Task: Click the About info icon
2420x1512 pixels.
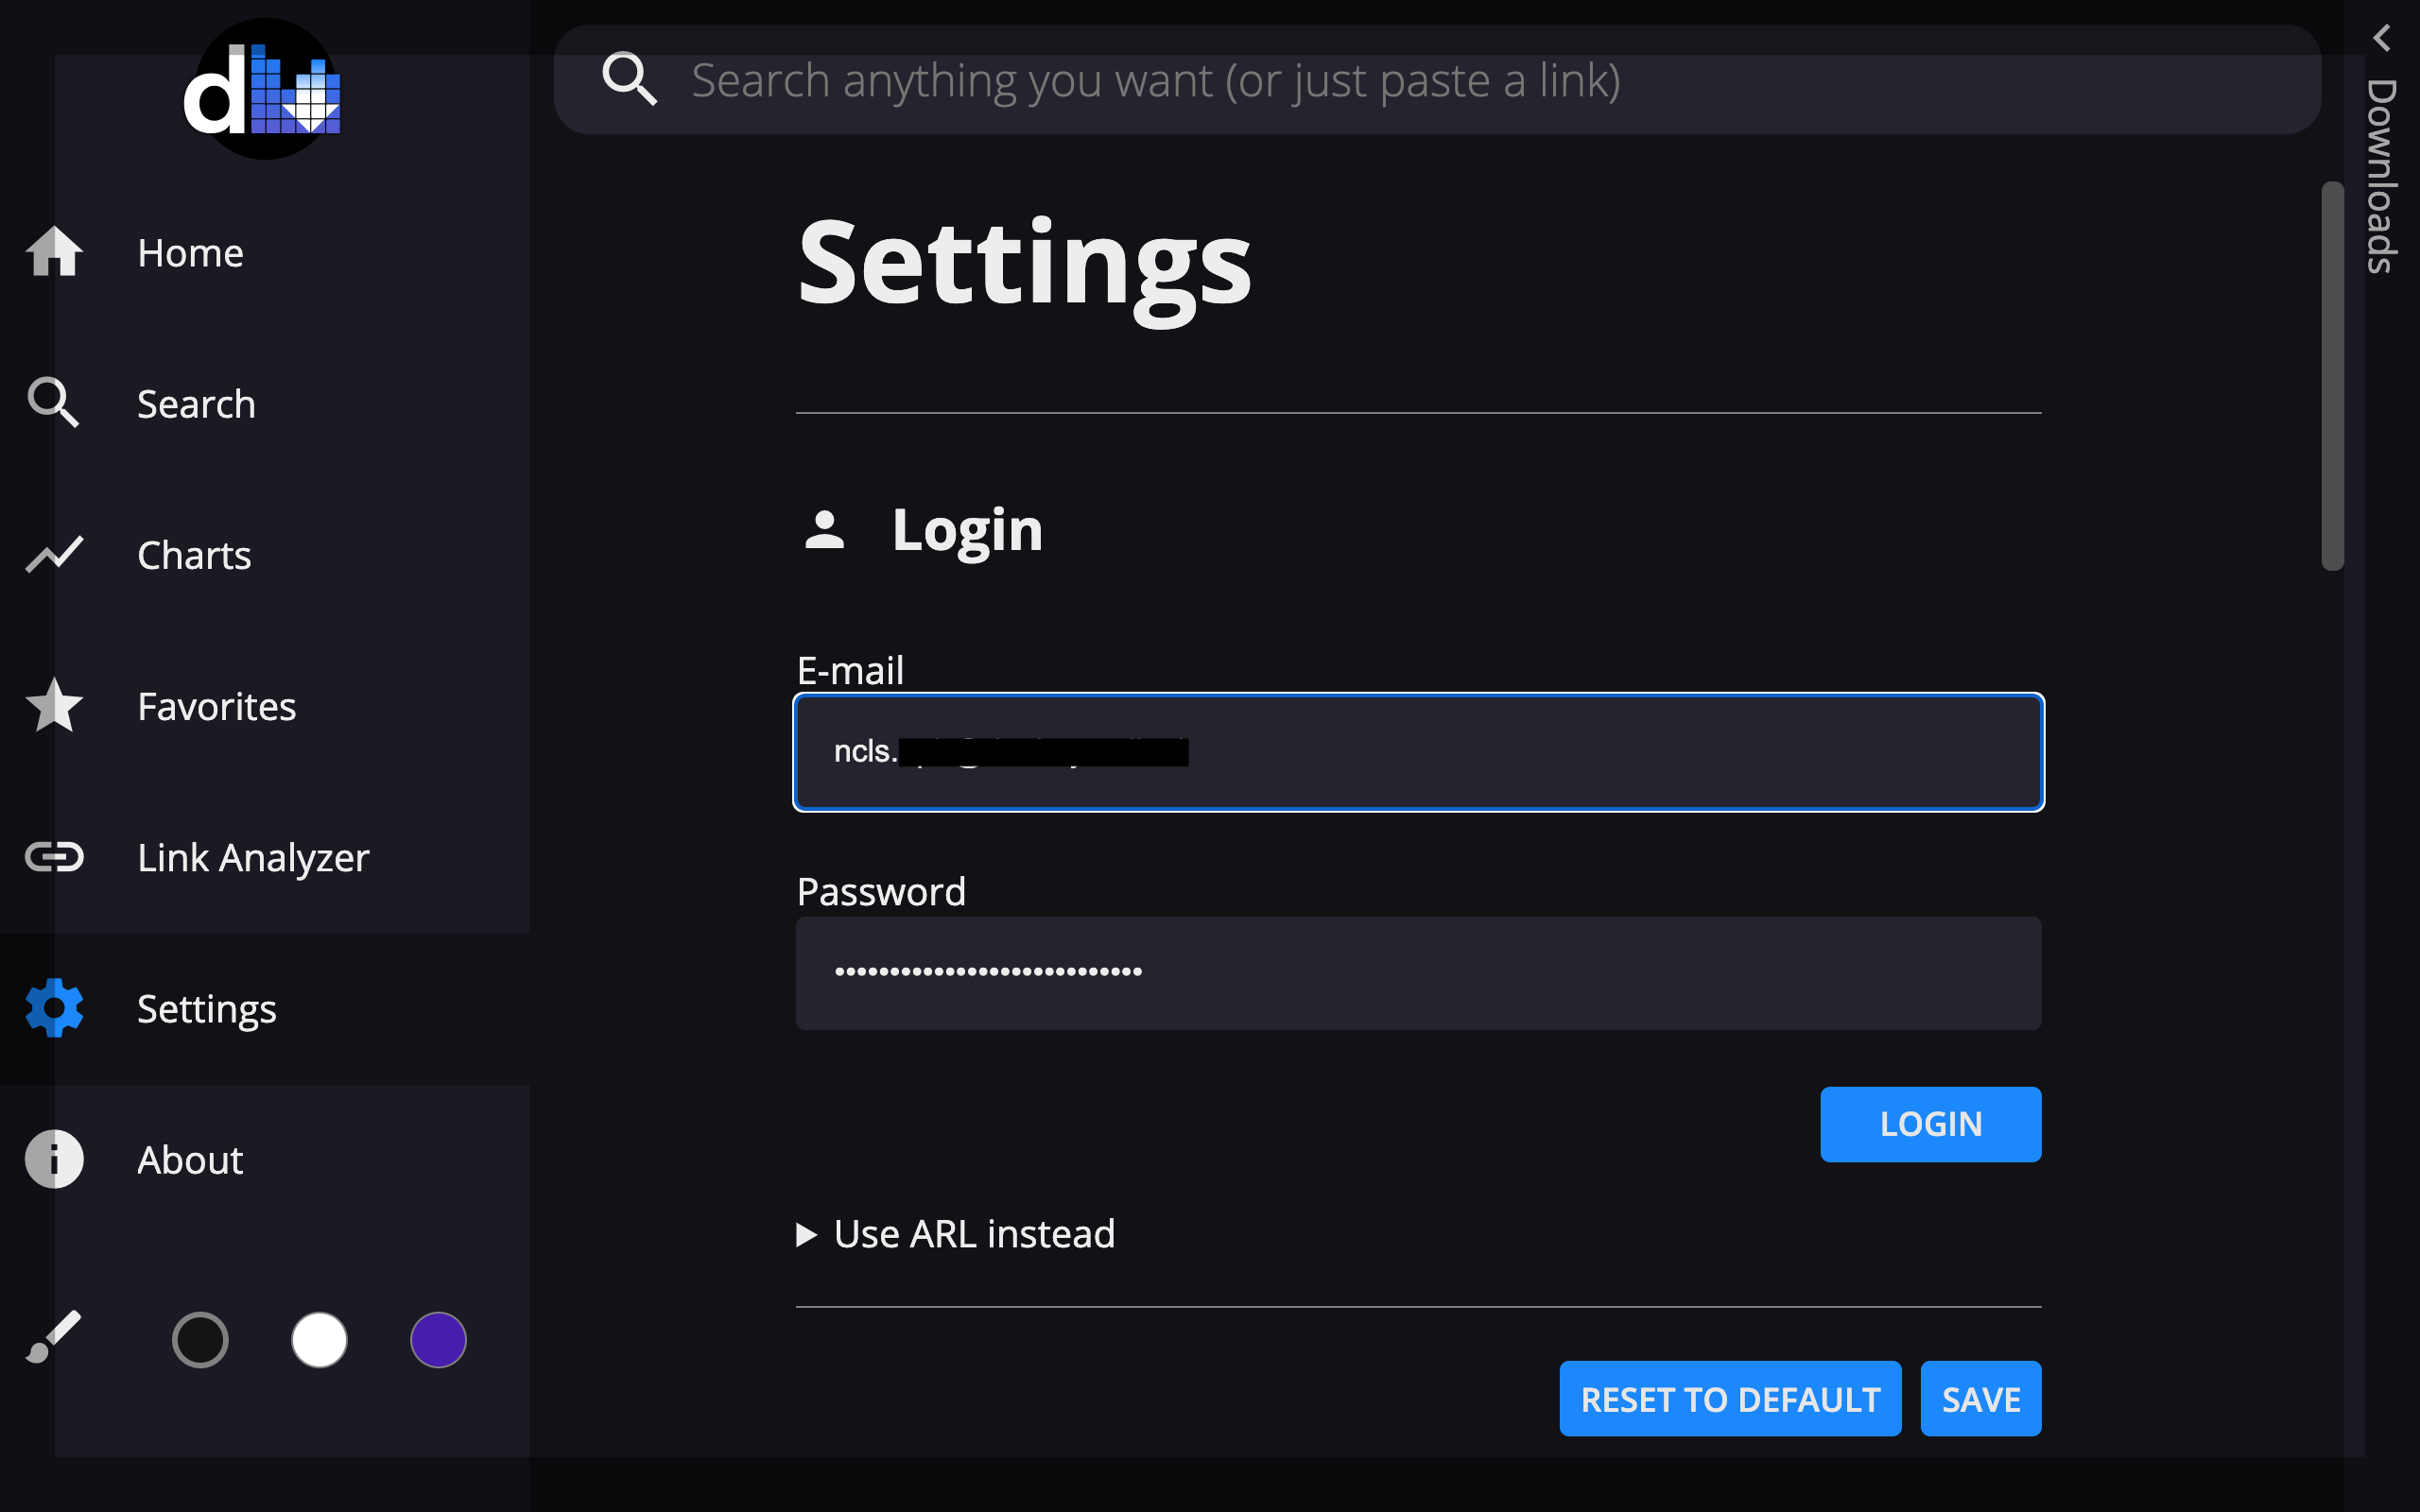Action: click(x=54, y=1159)
